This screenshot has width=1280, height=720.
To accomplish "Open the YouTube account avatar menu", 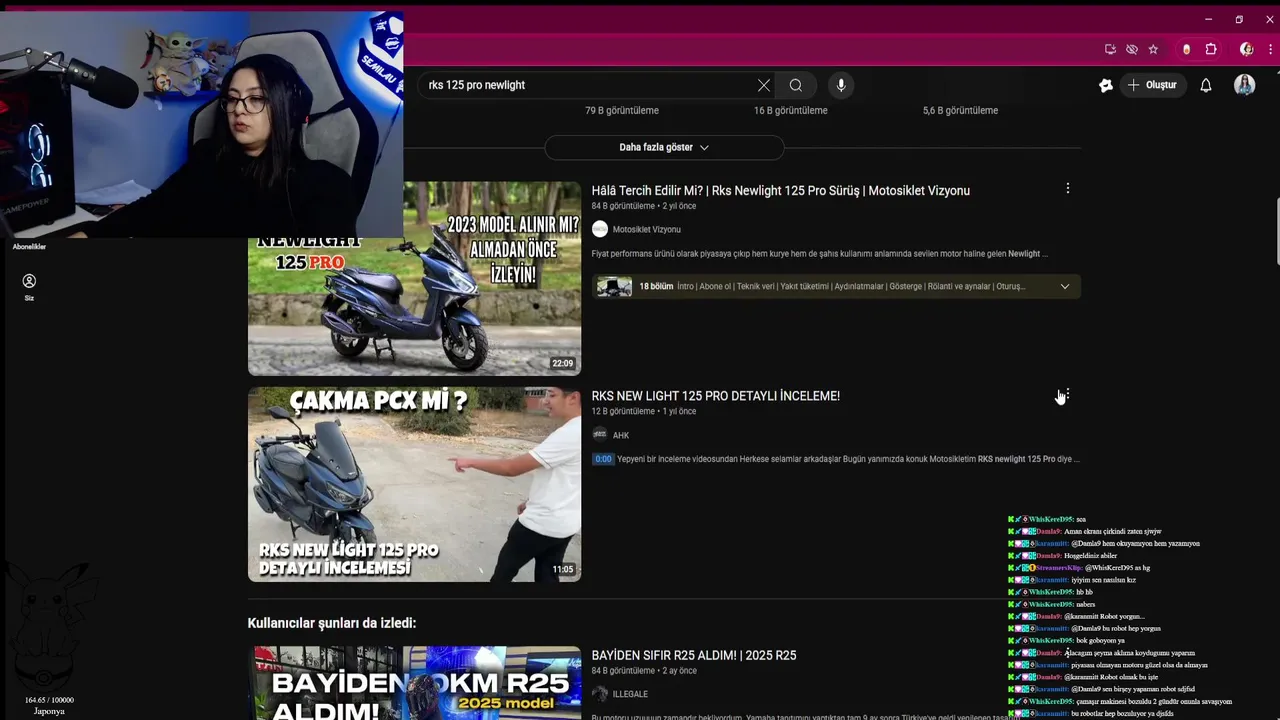I will click(1245, 85).
